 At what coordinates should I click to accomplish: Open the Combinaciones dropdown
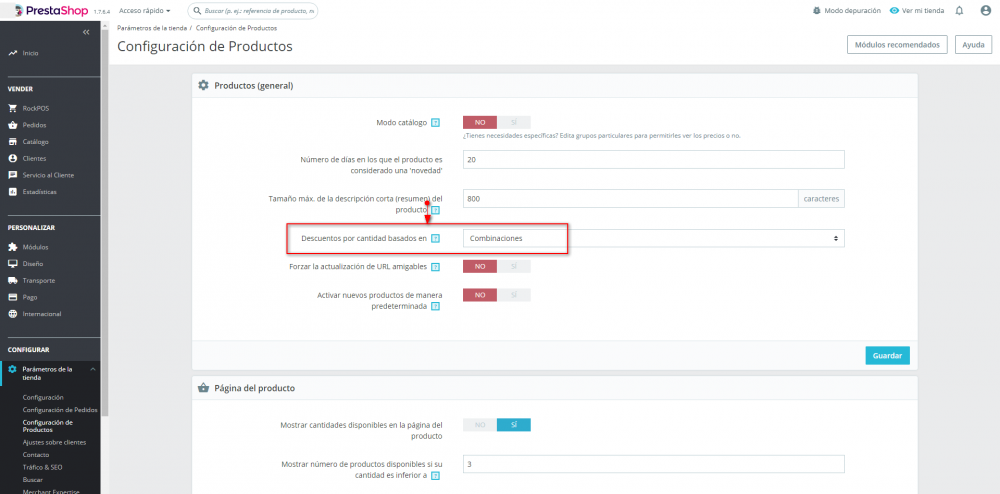(654, 238)
